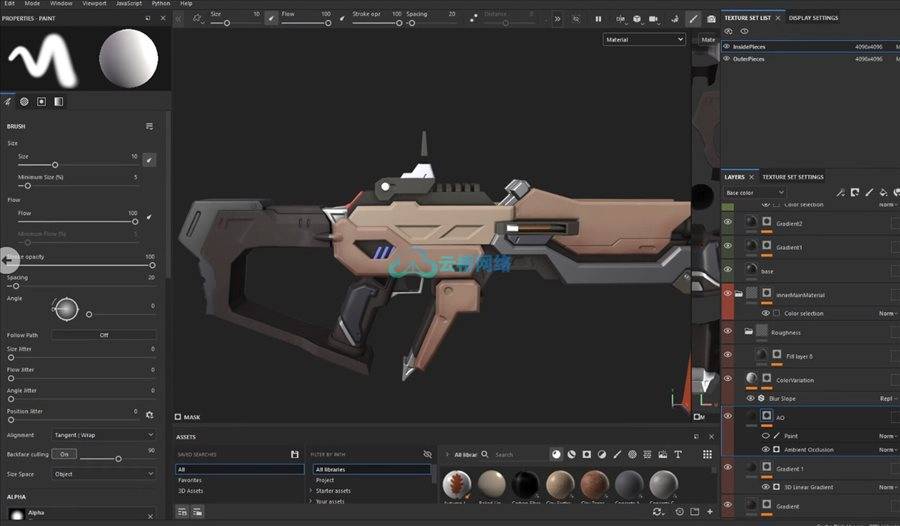Image resolution: width=900 pixels, height=526 pixels.
Task: Click the brush settings menu icon beside BRUSH
Action: tap(149, 127)
